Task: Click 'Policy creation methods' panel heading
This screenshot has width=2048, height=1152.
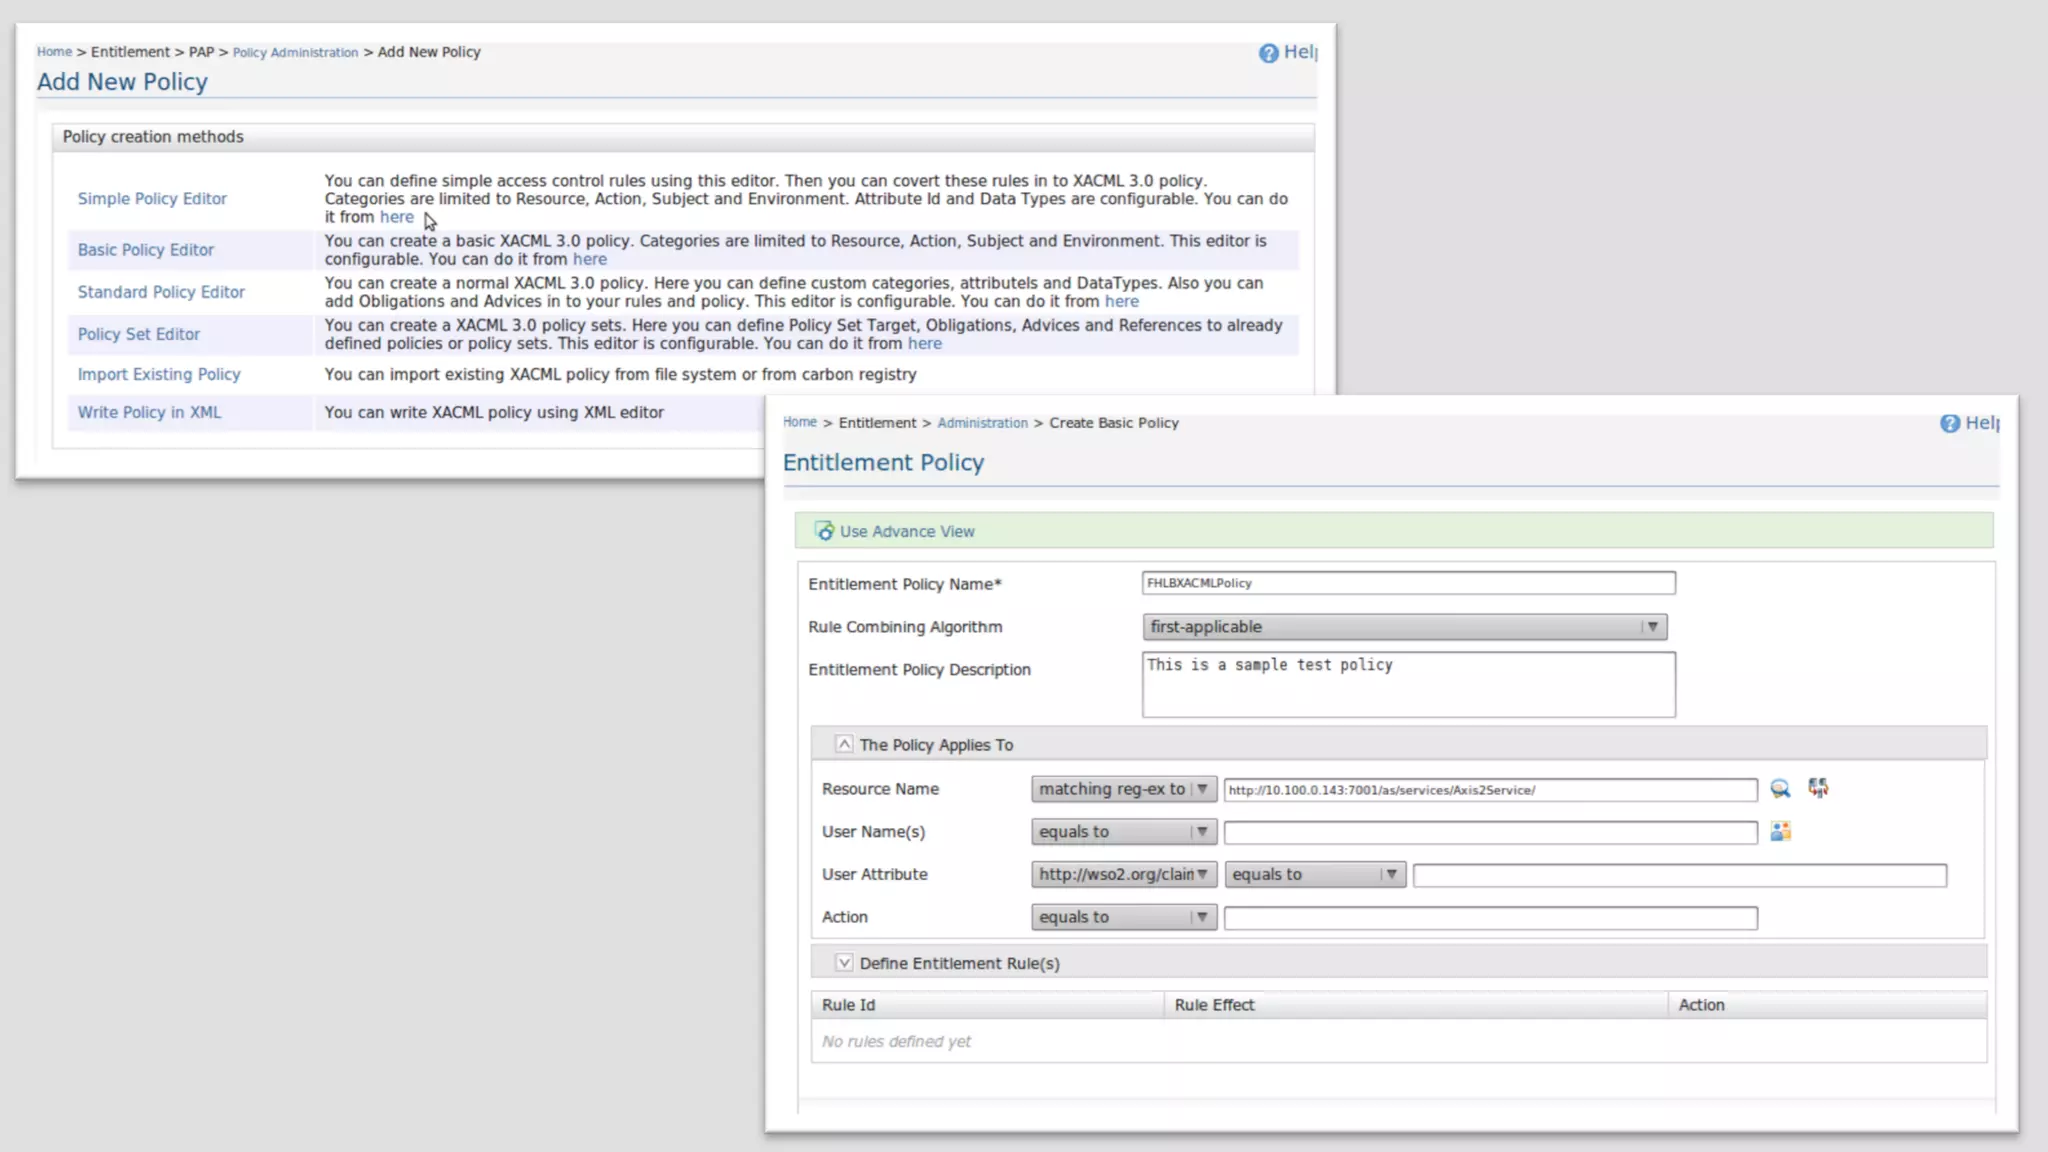Action: (x=153, y=137)
